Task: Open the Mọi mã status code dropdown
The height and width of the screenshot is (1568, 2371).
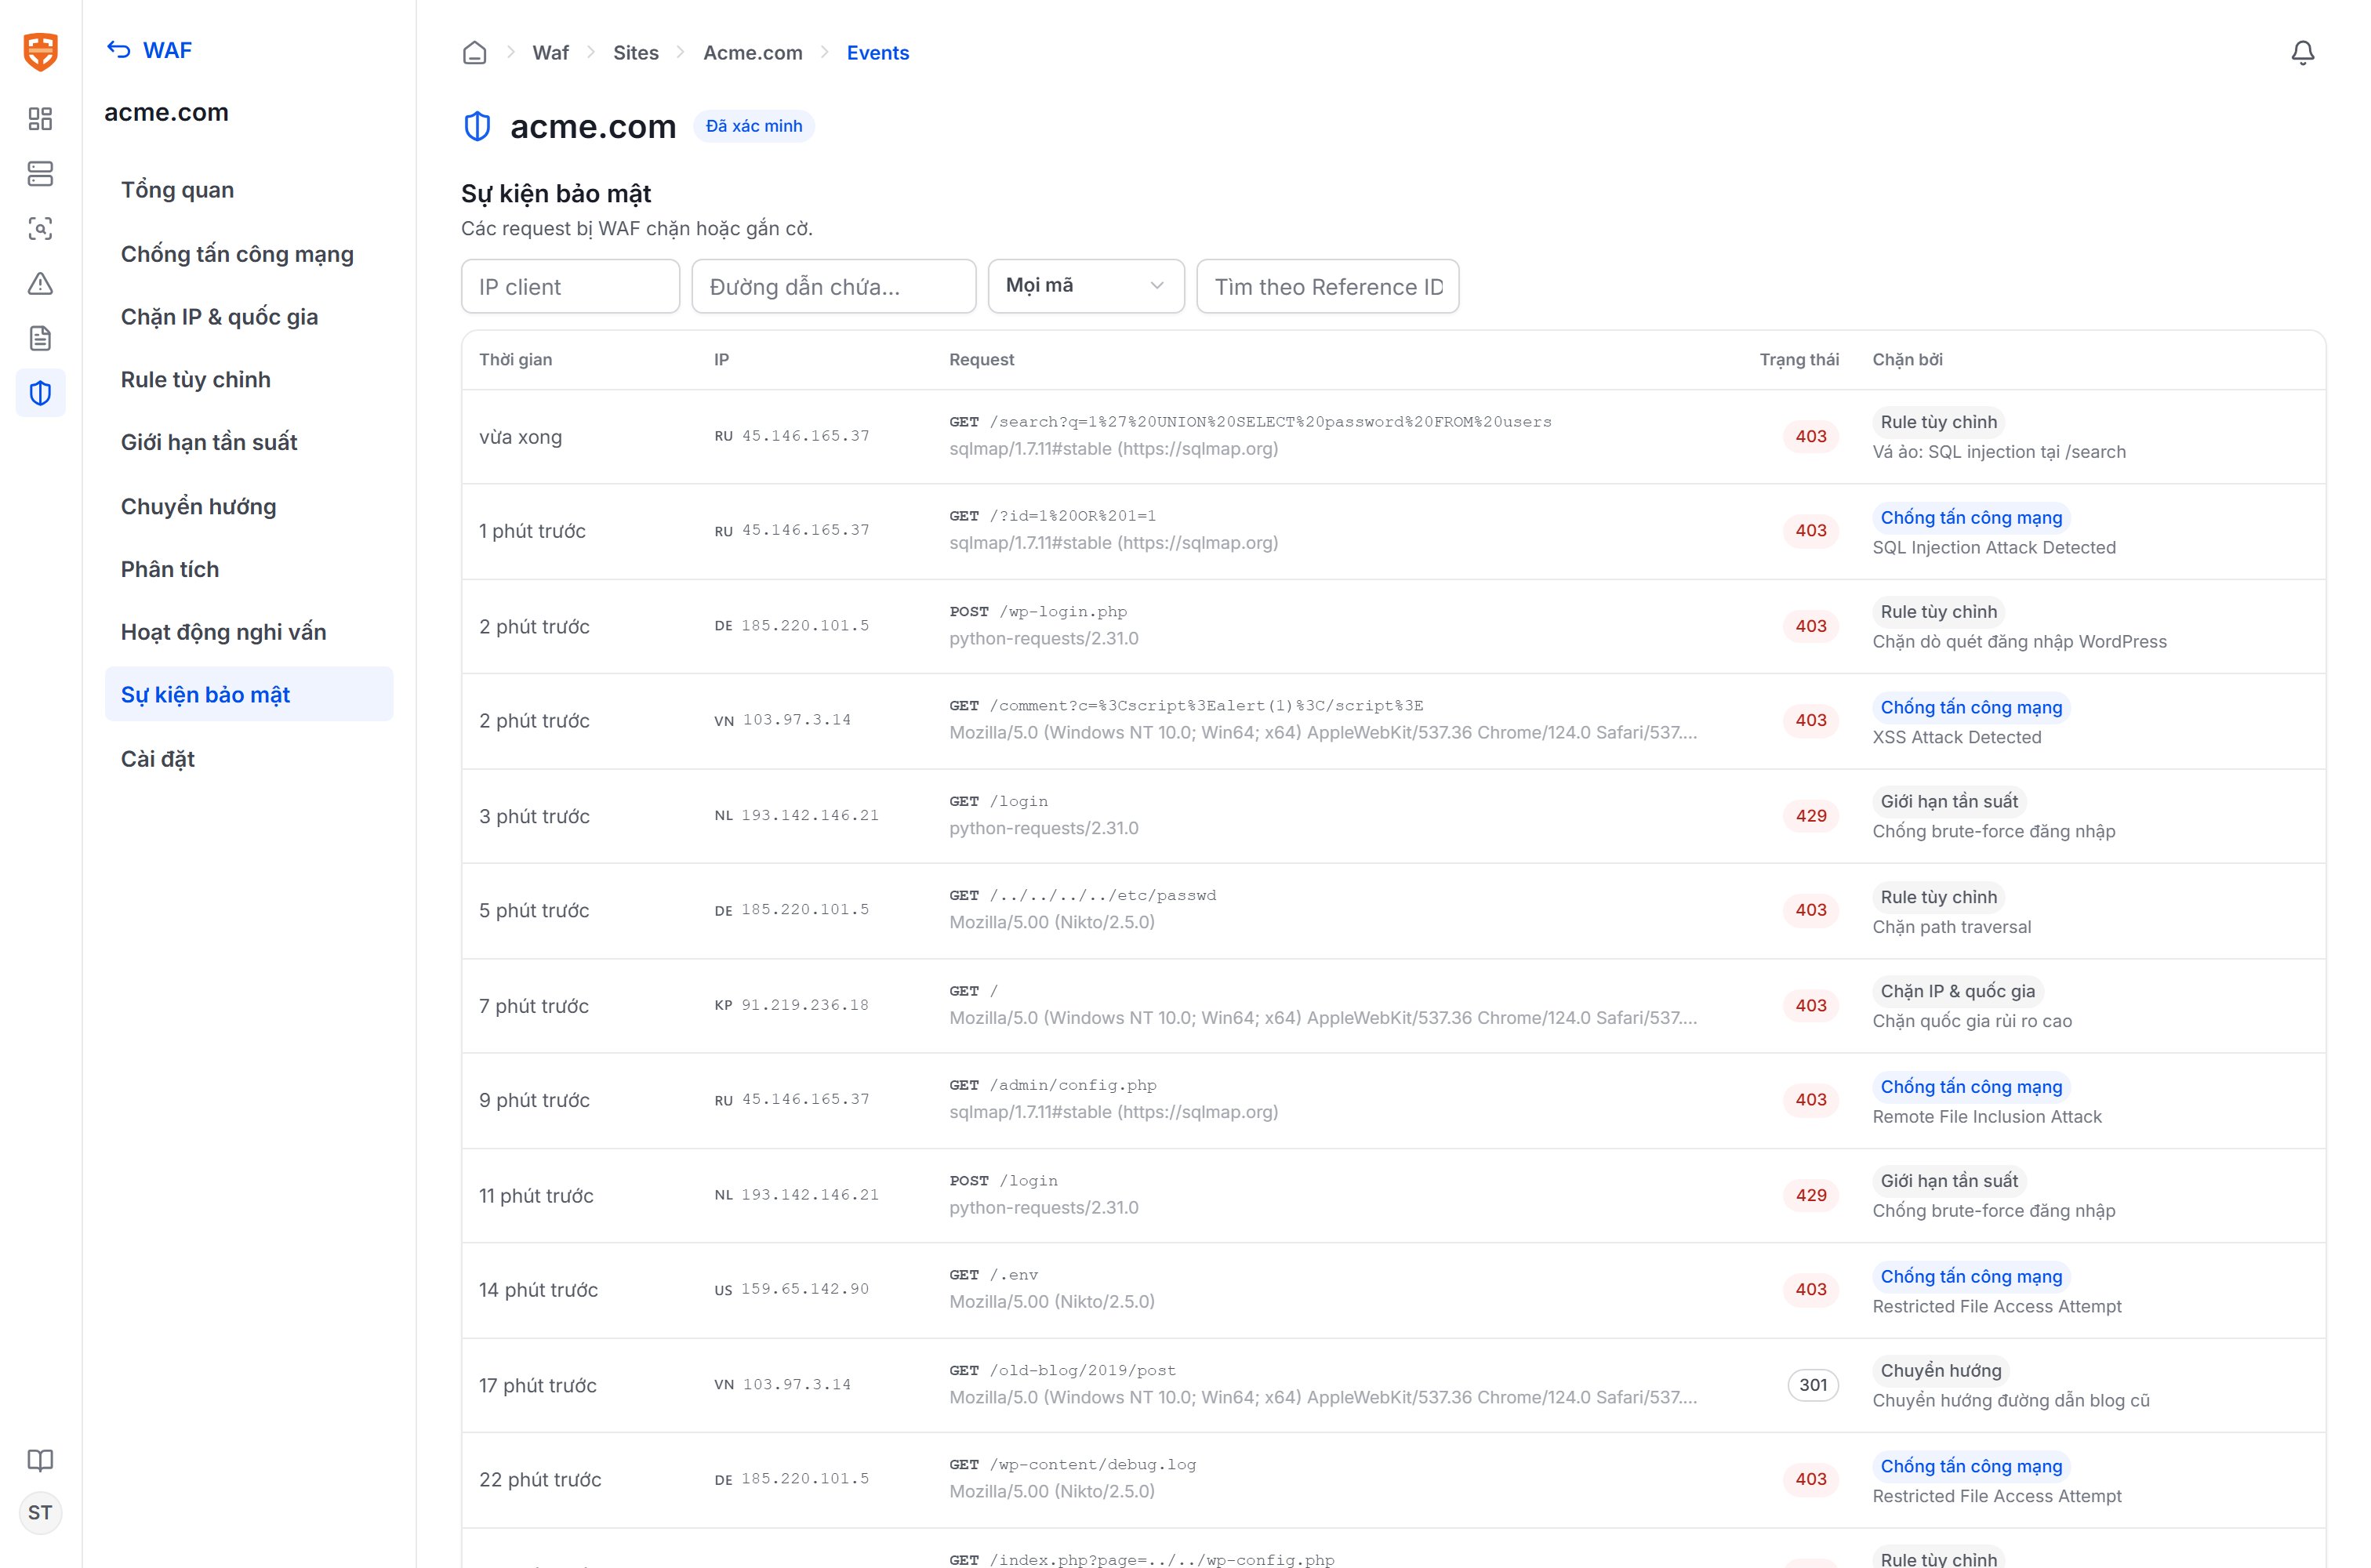Action: coord(1086,286)
